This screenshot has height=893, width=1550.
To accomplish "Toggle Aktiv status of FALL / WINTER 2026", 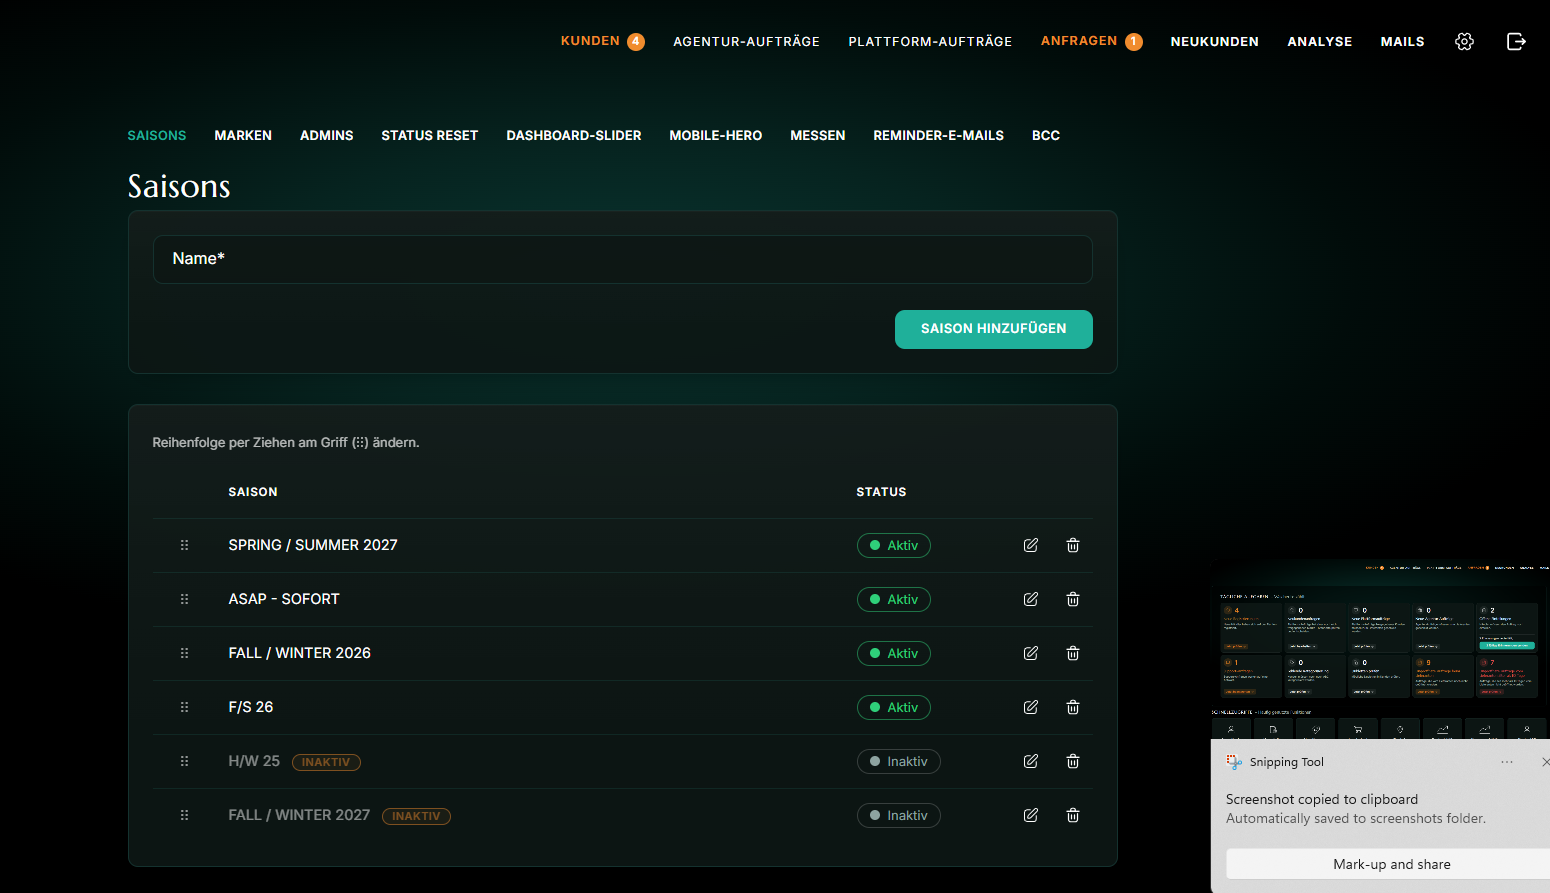I will click(894, 653).
